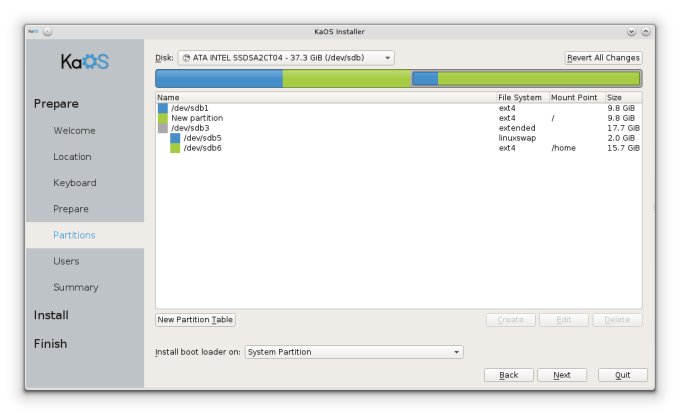Screen dimensions: 680x415
Task: Click the blue color marker of /dev/sdb1
Action: pyautogui.click(x=163, y=108)
